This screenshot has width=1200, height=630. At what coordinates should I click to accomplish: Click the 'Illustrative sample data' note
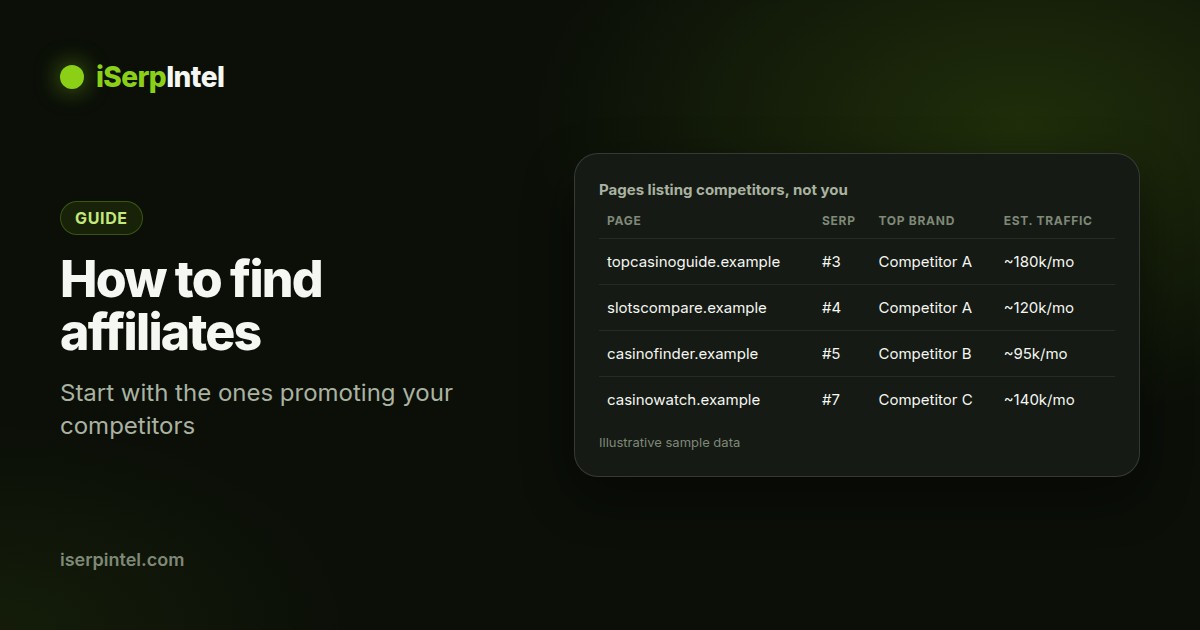669,442
